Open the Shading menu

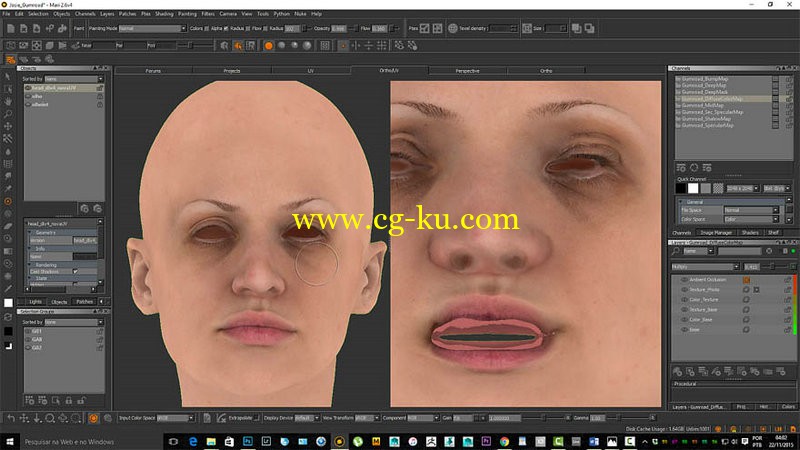(x=164, y=14)
